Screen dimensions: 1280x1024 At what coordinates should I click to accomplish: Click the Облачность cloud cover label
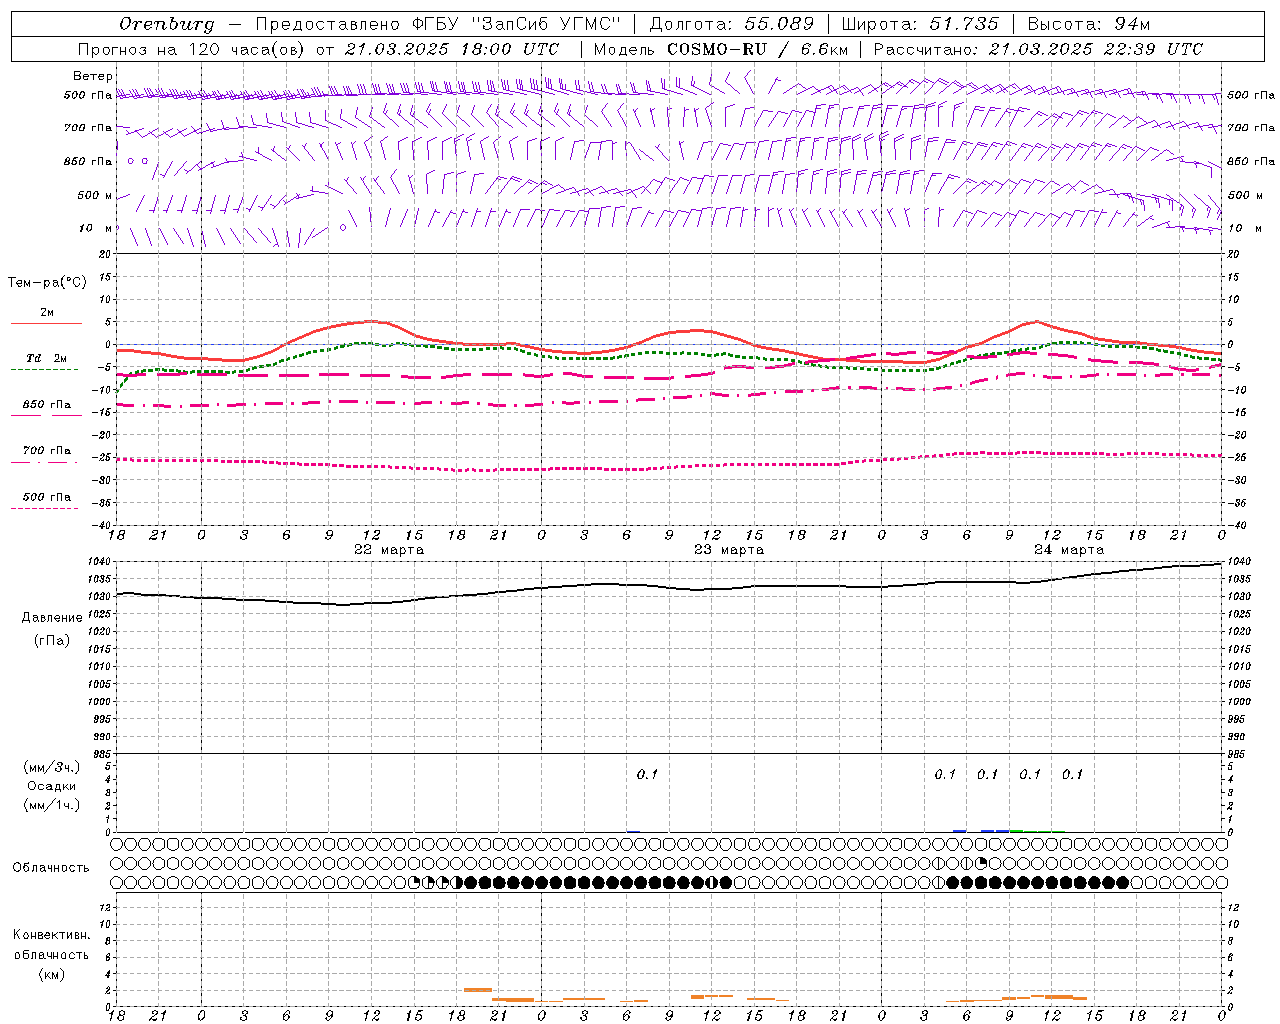point(51,867)
